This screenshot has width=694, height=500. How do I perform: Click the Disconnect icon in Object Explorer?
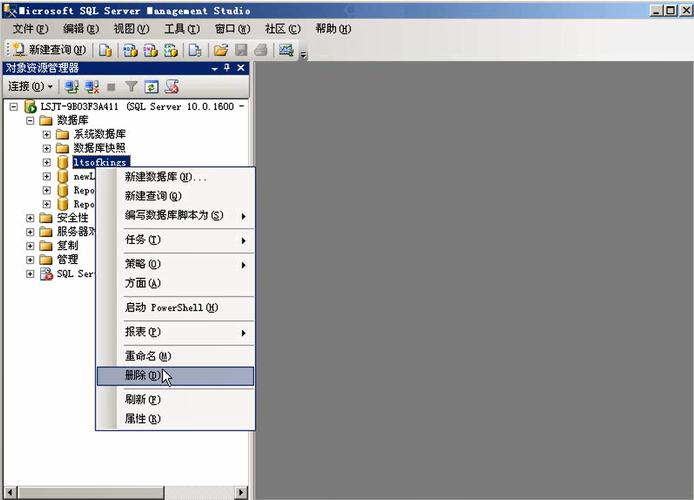(x=92, y=87)
